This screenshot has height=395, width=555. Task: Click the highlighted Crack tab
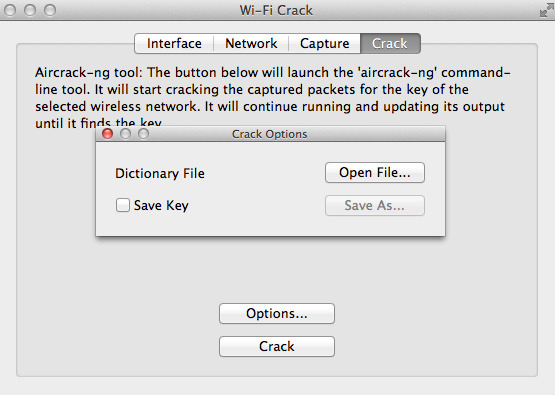(390, 44)
